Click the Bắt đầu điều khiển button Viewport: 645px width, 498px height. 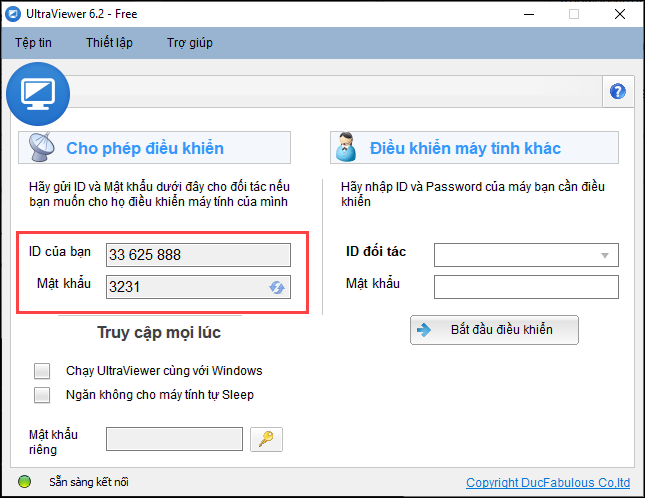tap(494, 330)
